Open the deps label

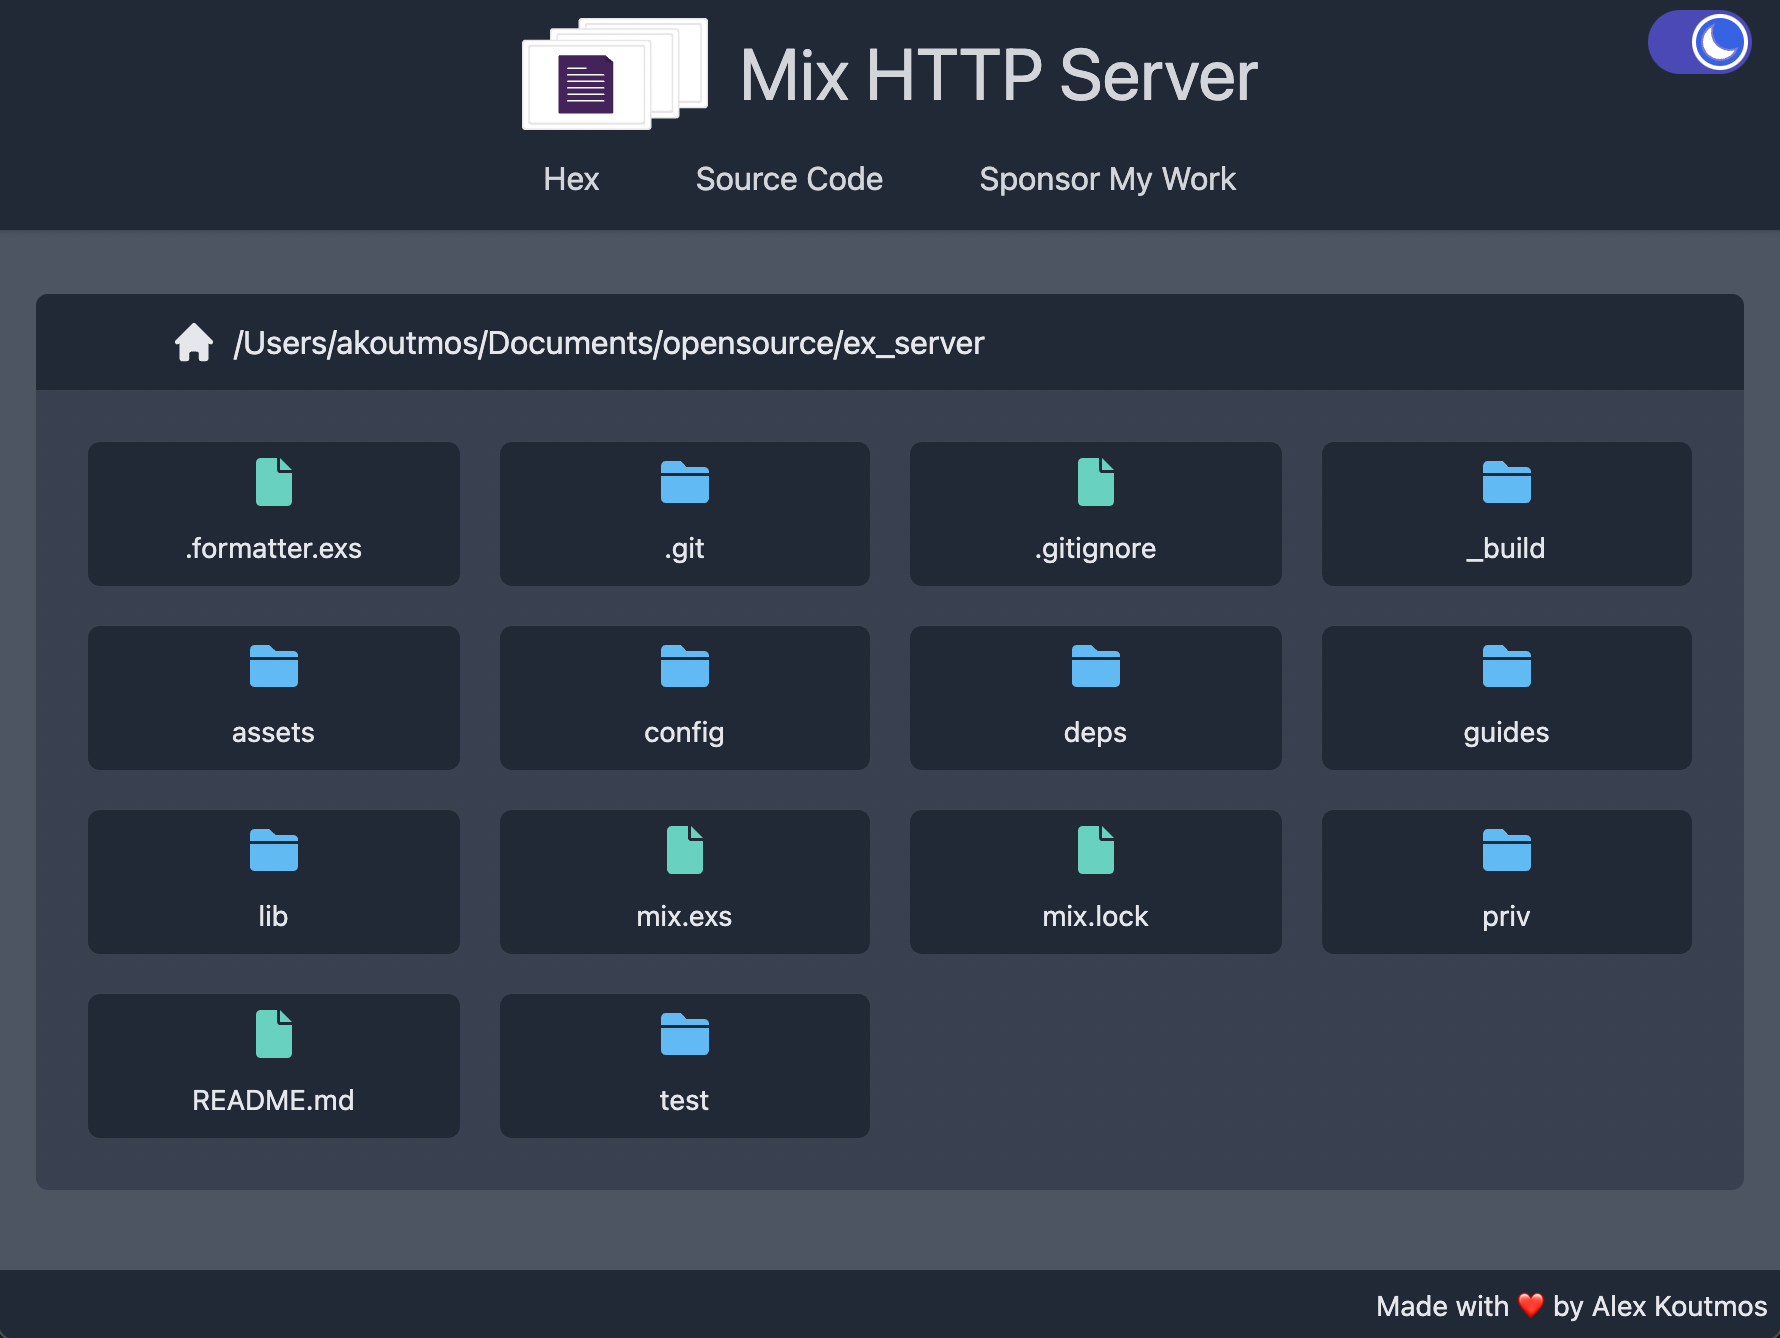1096,732
